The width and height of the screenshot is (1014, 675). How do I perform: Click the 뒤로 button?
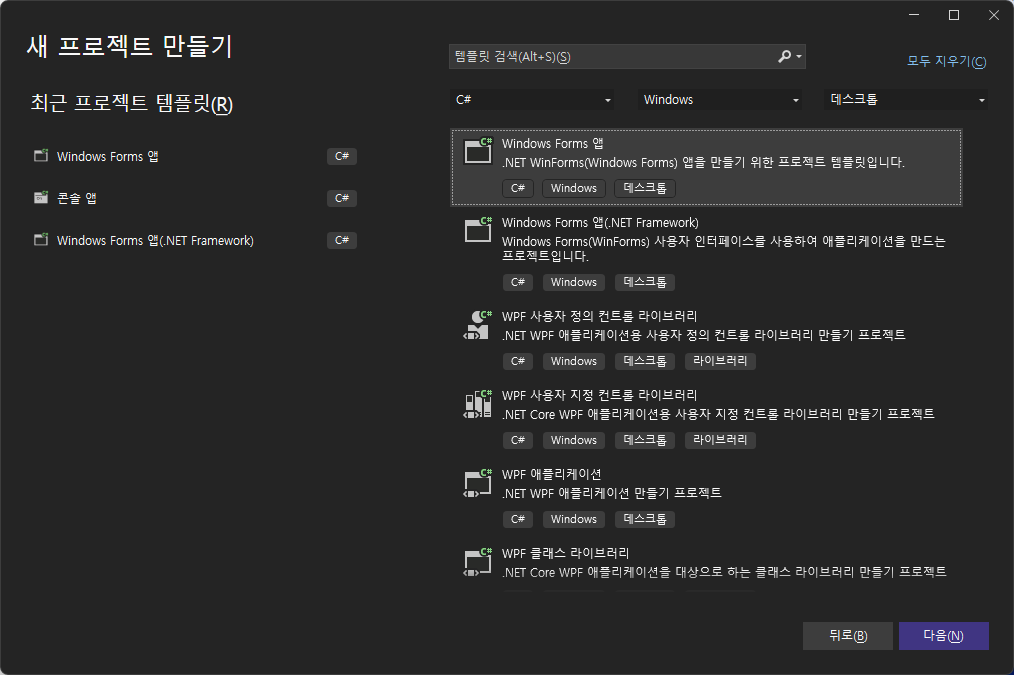point(848,636)
